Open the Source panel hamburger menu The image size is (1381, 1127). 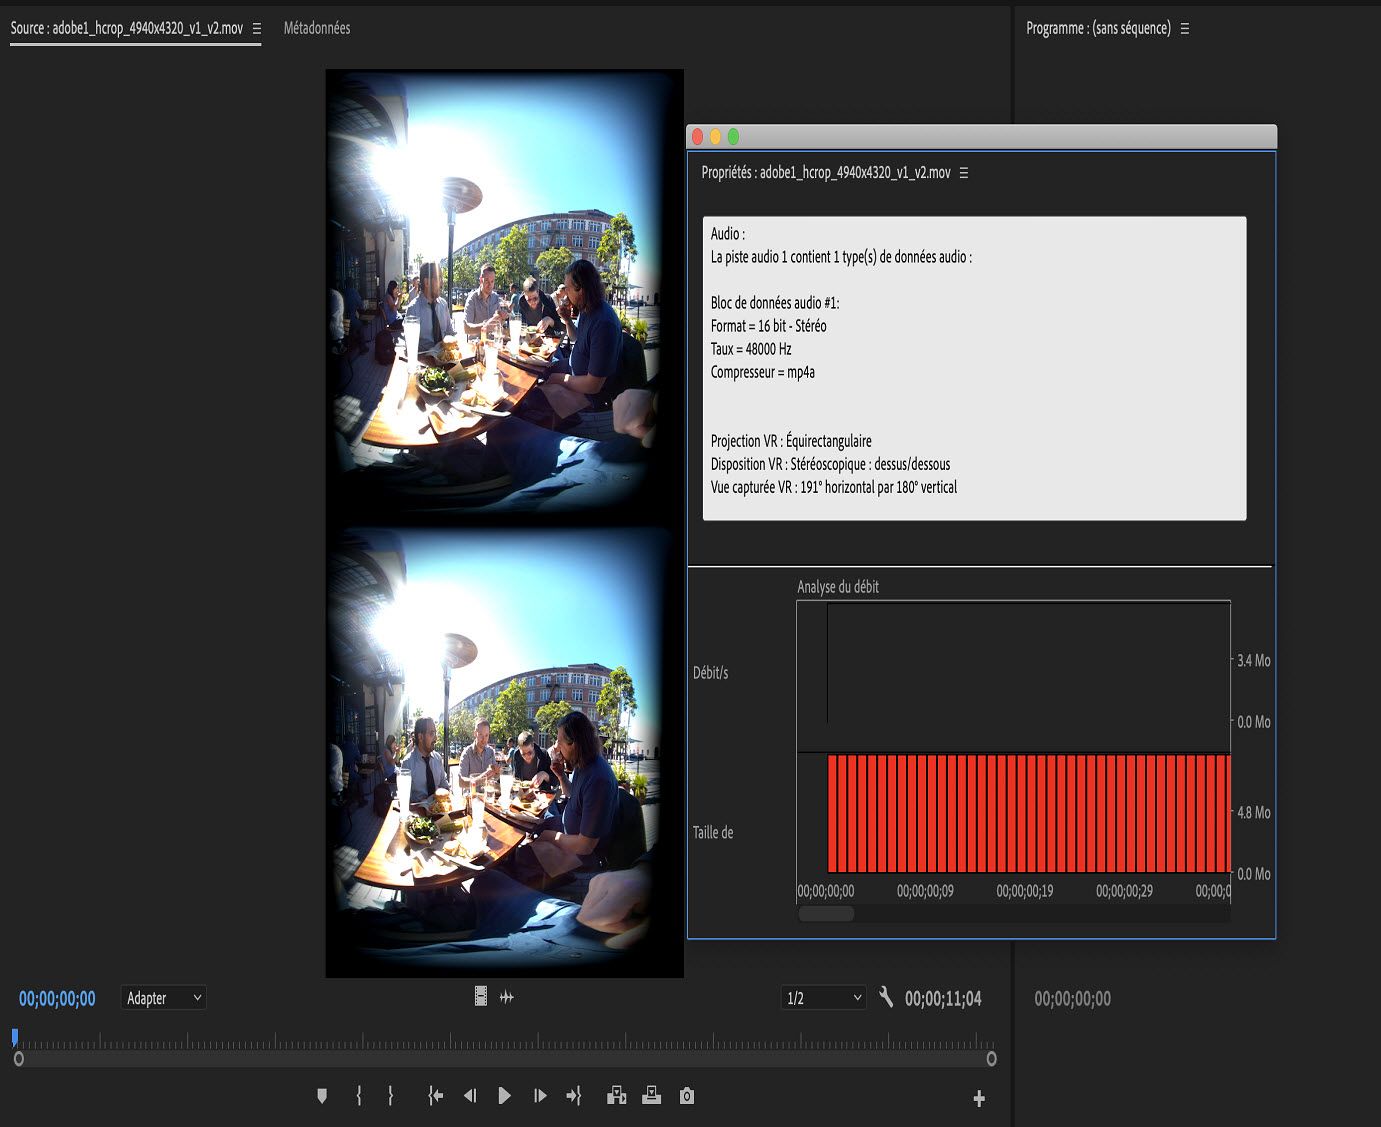pos(257,29)
